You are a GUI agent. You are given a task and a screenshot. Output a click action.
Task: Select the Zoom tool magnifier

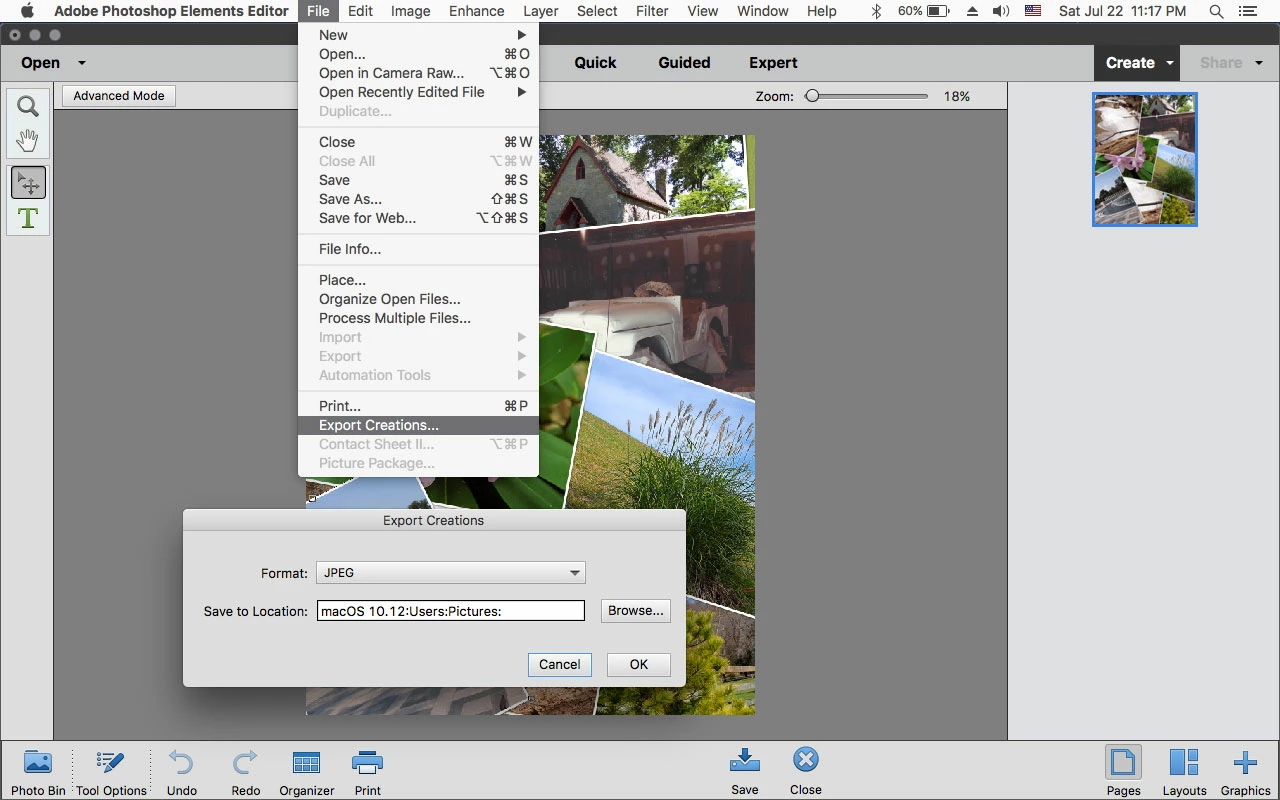pyautogui.click(x=28, y=106)
